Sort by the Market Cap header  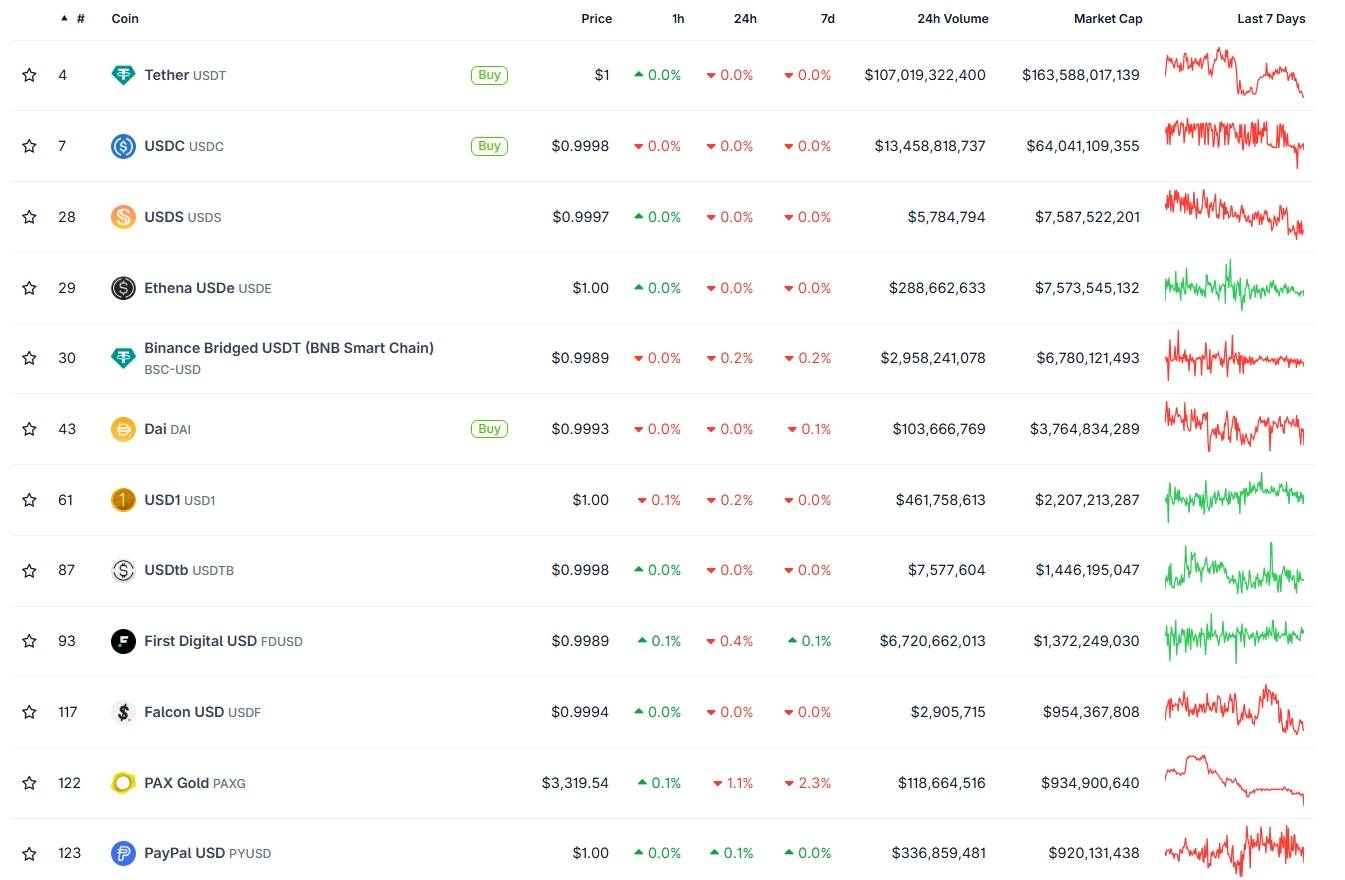(1108, 19)
